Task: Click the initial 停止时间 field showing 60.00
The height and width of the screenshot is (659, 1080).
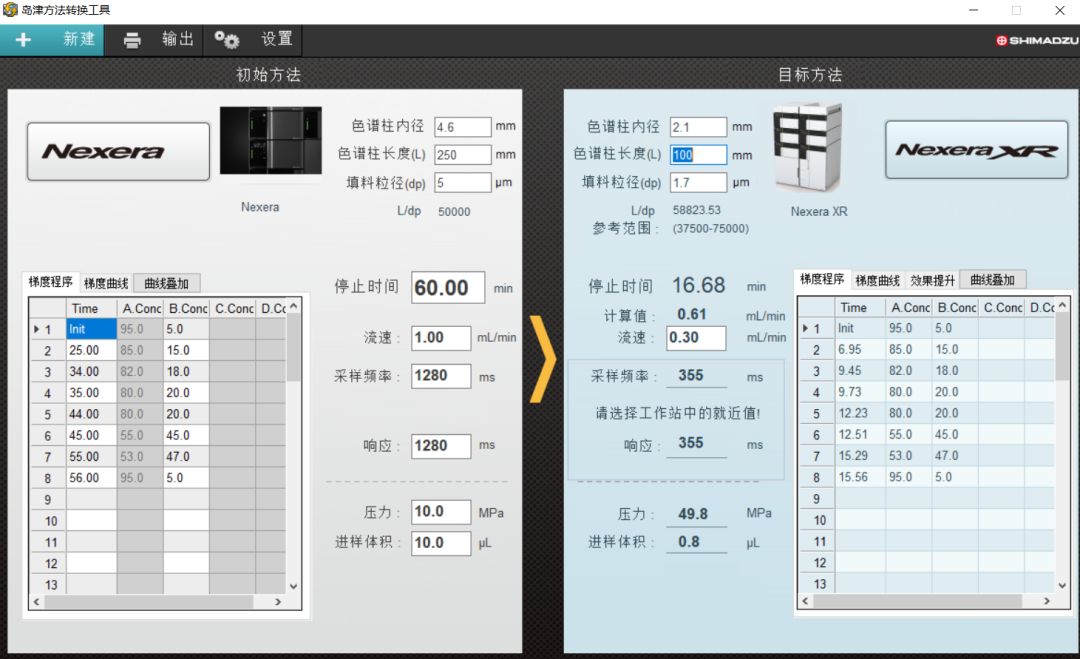Action: tap(447, 288)
